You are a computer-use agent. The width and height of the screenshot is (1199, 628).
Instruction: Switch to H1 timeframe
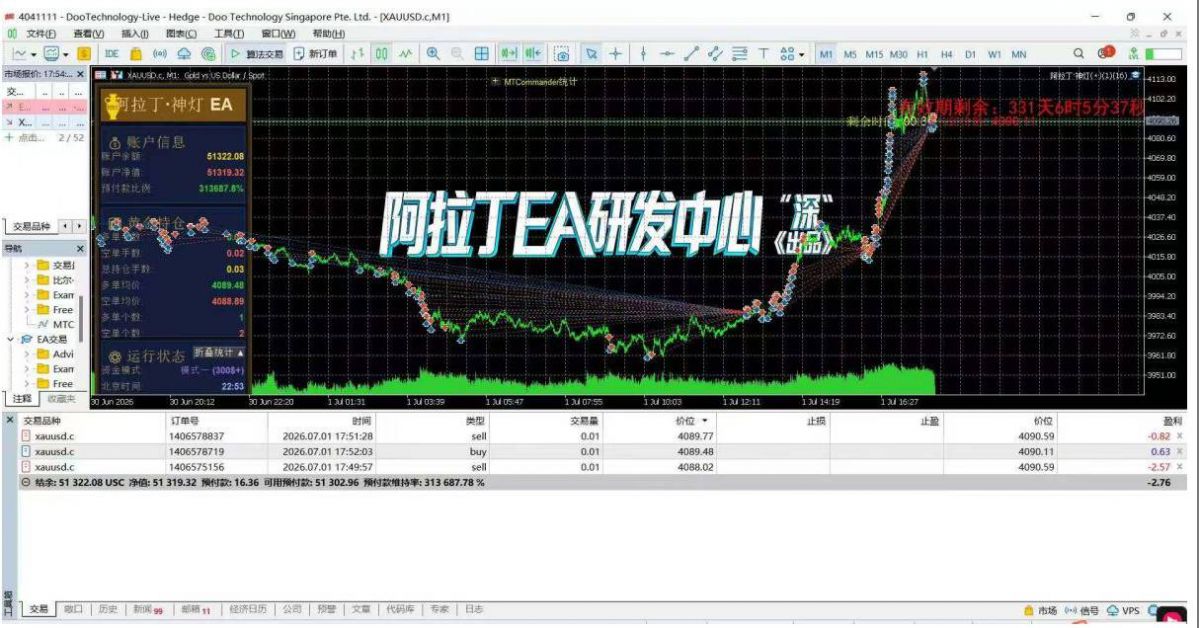pos(922,54)
